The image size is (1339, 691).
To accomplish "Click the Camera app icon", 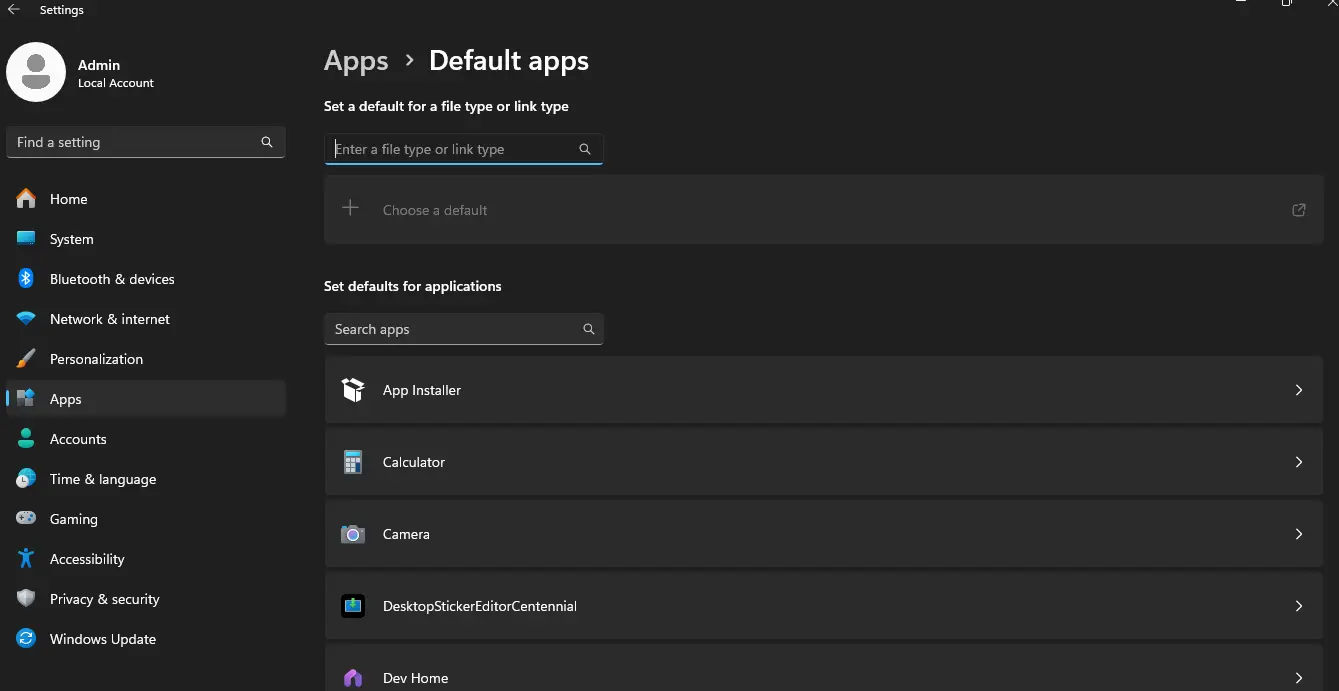I will point(353,534).
